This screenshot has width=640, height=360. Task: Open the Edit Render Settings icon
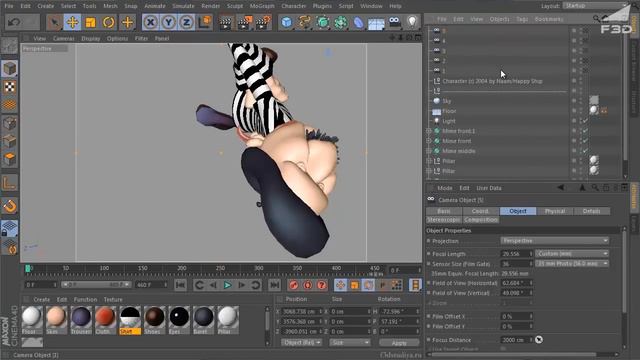coord(263,22)
